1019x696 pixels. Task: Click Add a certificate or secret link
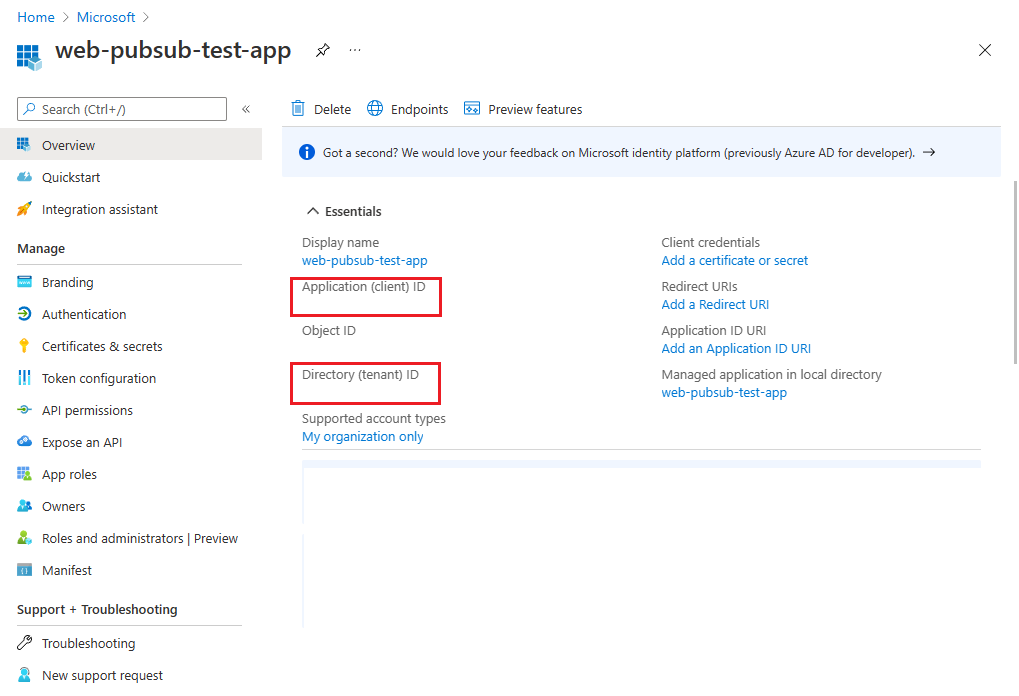[734, 260]
